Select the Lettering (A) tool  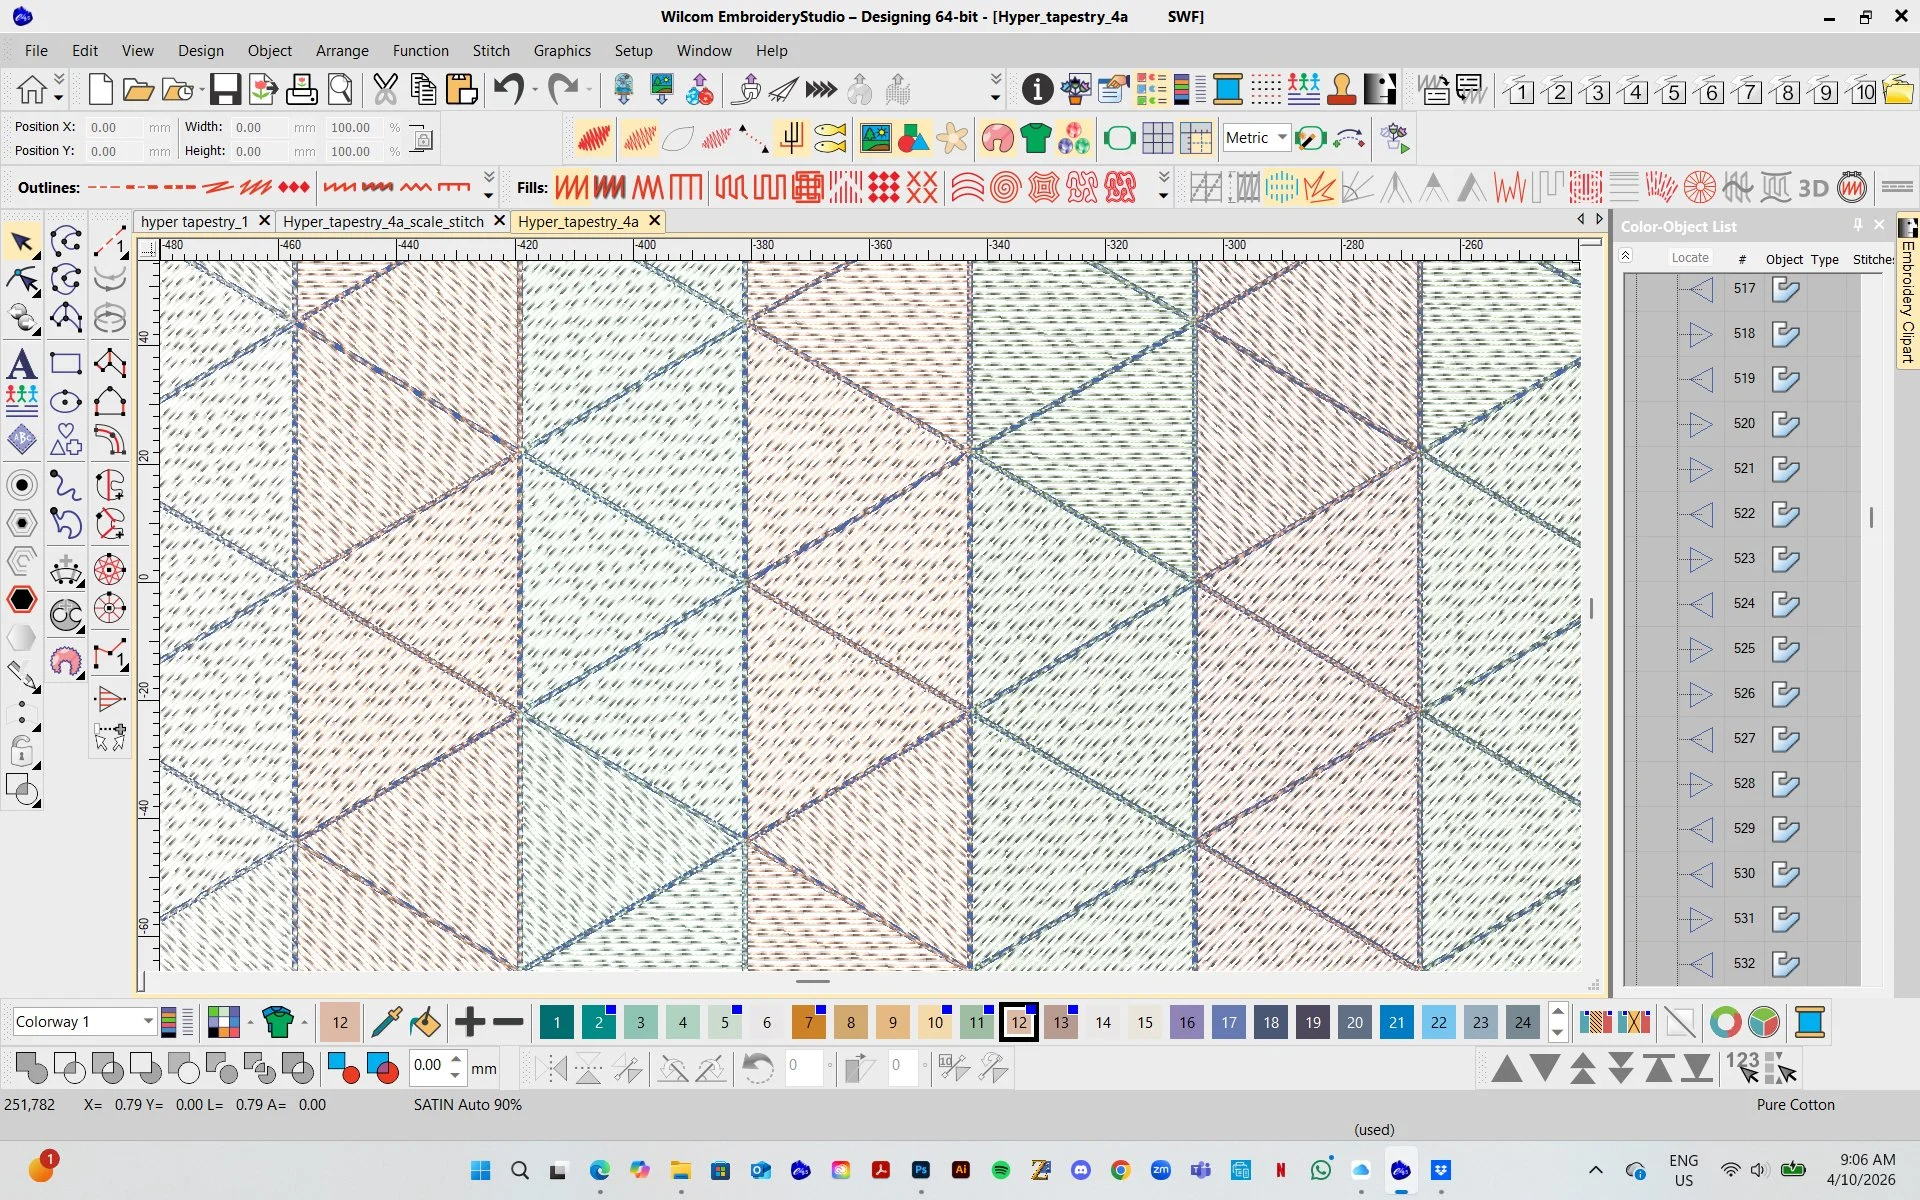(21, 363)
